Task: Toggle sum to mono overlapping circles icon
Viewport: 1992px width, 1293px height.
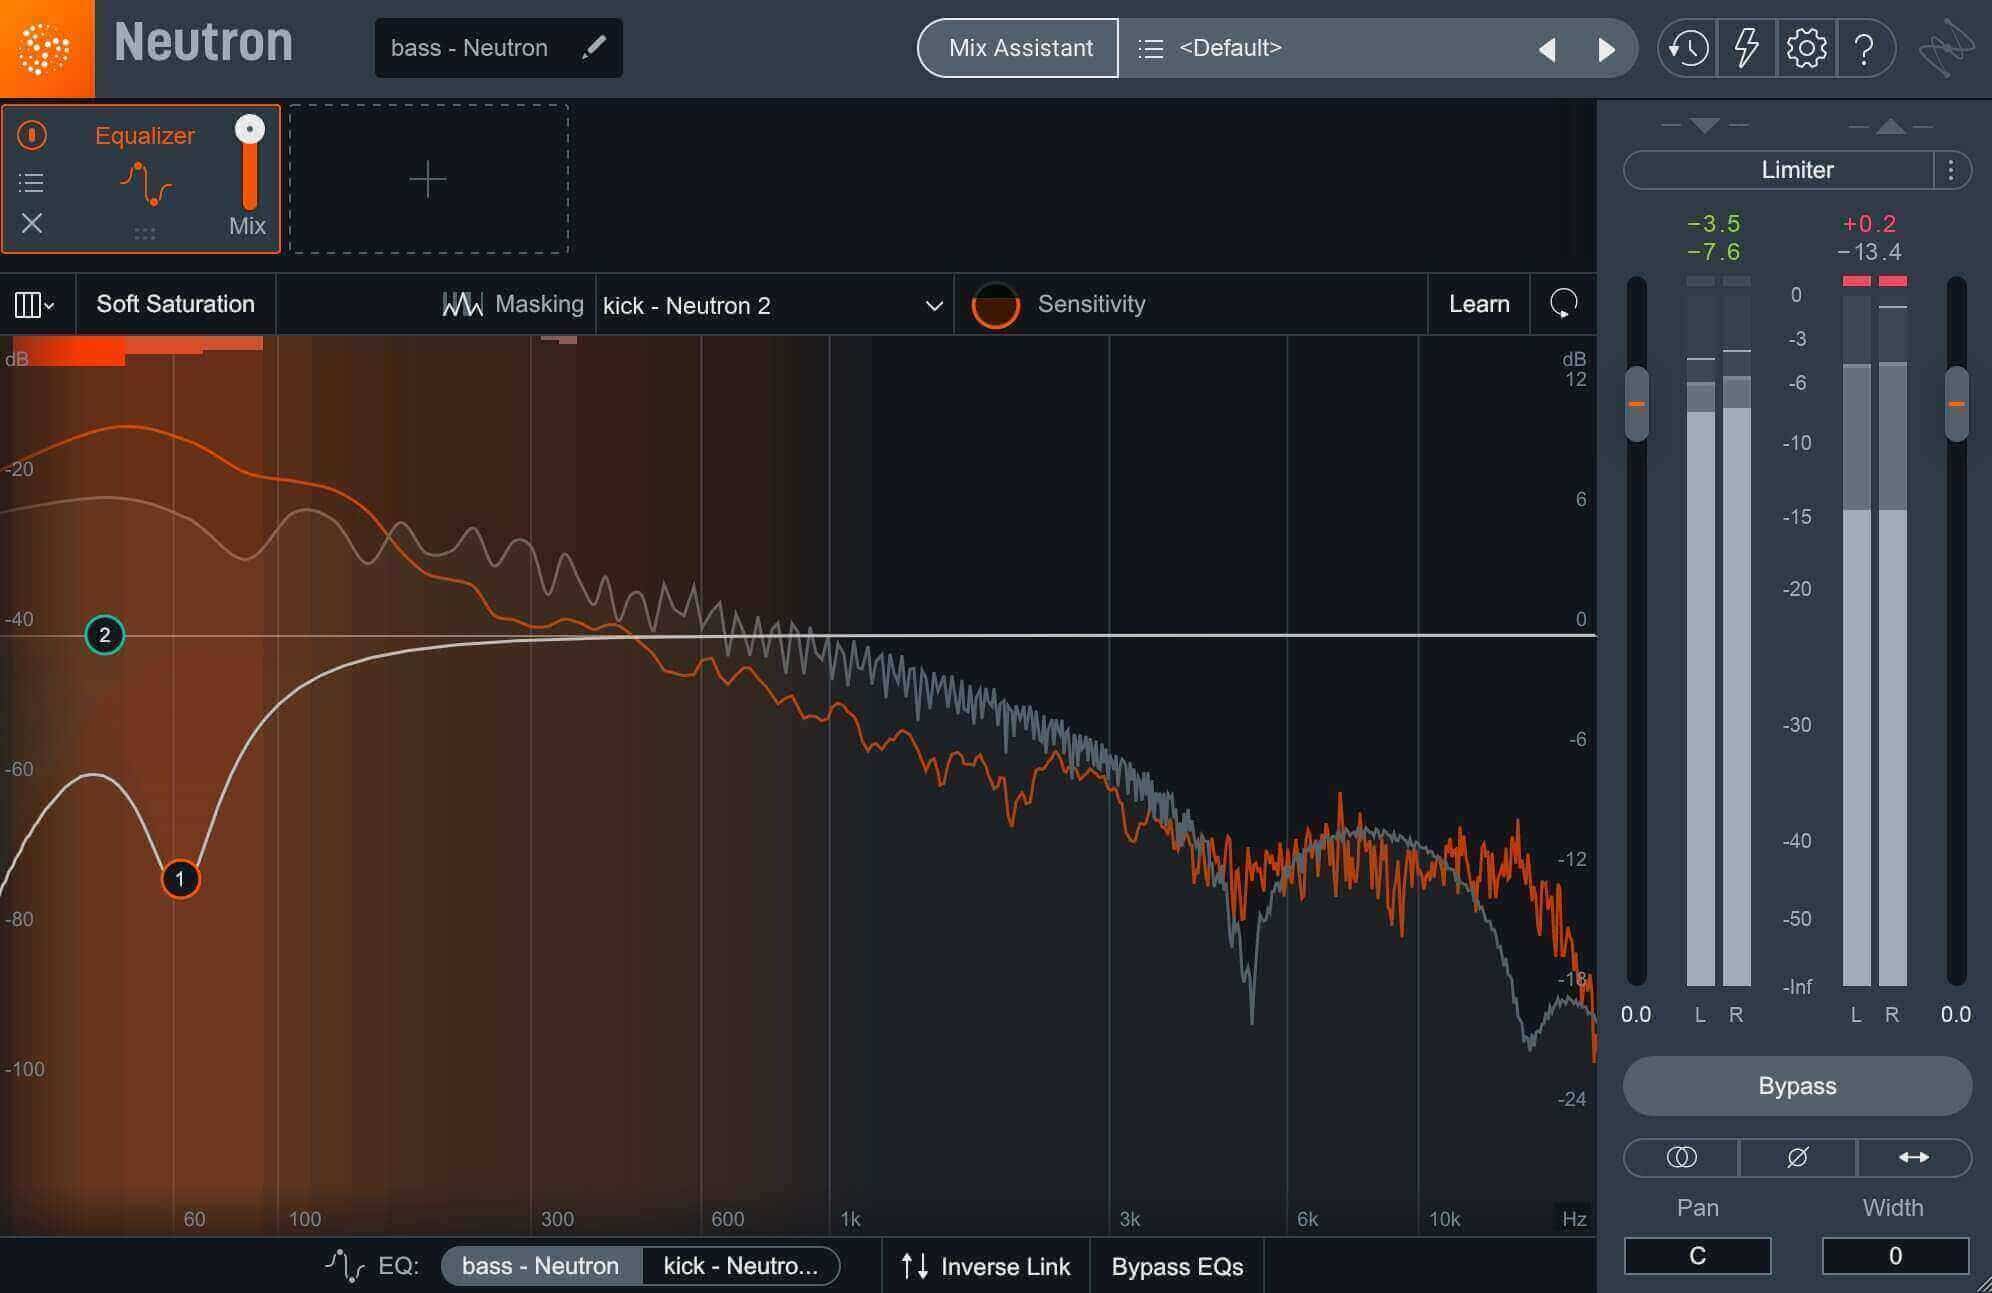Action: (1681, 1157)
